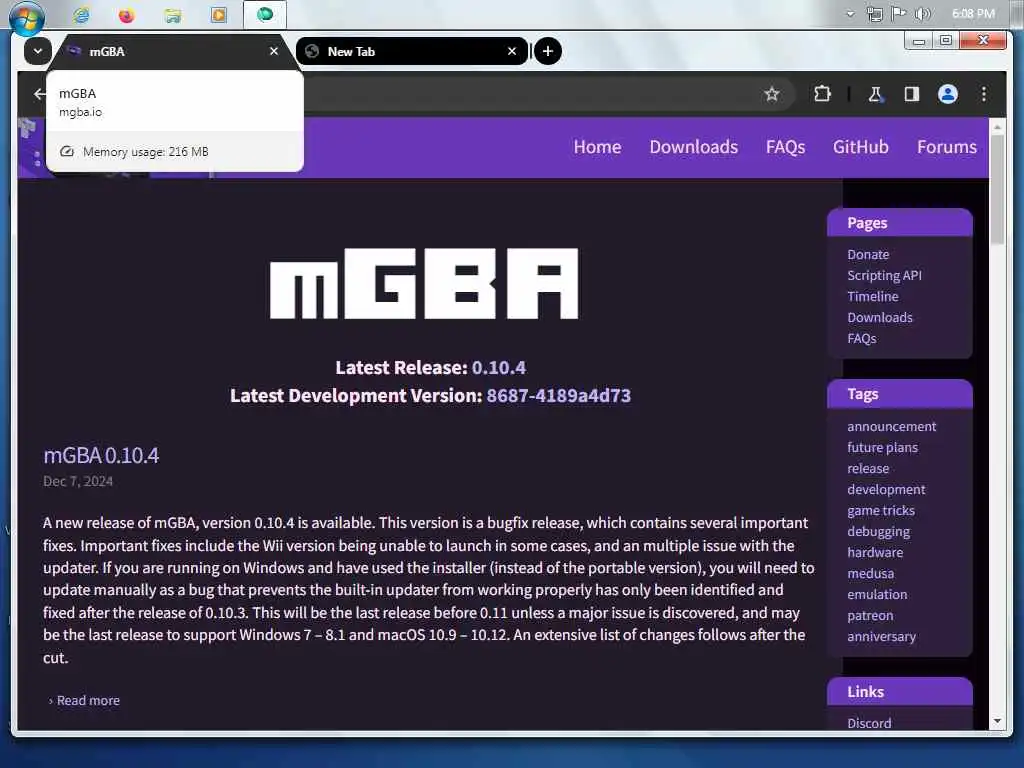The width and height of the screenshot is (1024, 768).
Task: Select the release tag
Action: pos(868,468)
